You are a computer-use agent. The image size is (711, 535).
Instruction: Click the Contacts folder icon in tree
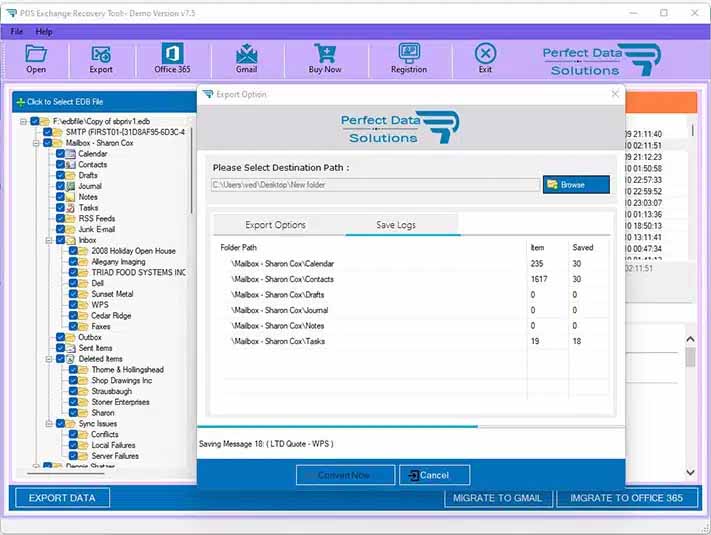pyautogui.click(x=70, y=165)
